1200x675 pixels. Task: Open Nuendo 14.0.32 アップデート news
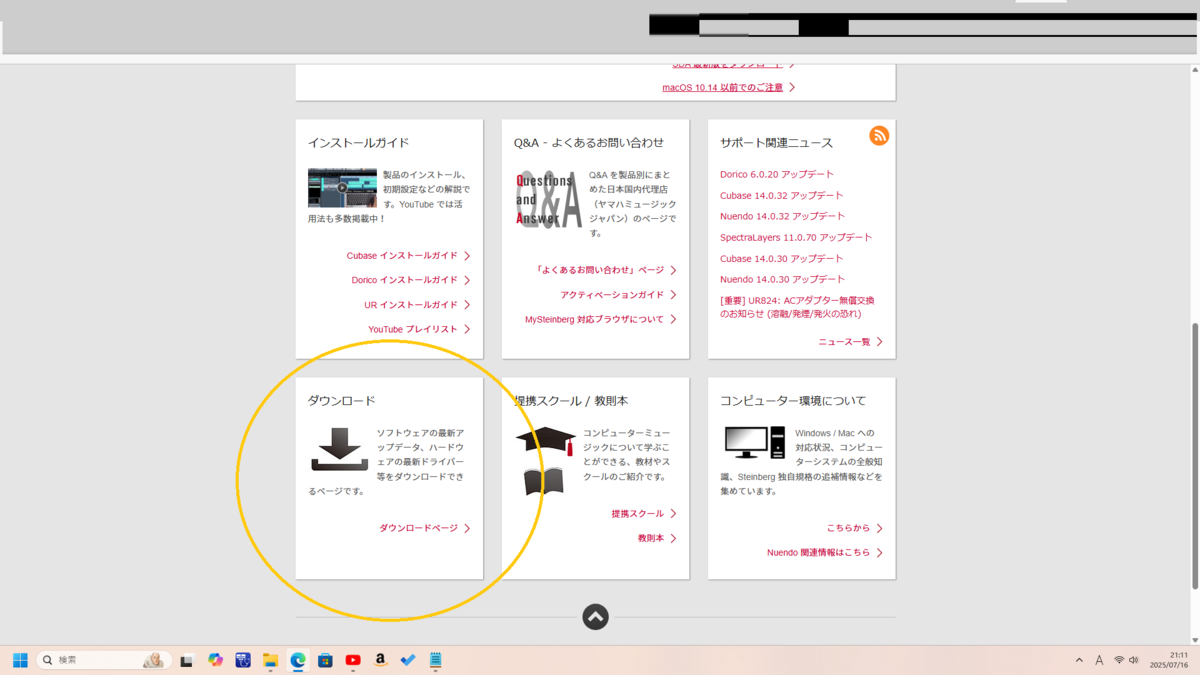[x=782, y=216]
